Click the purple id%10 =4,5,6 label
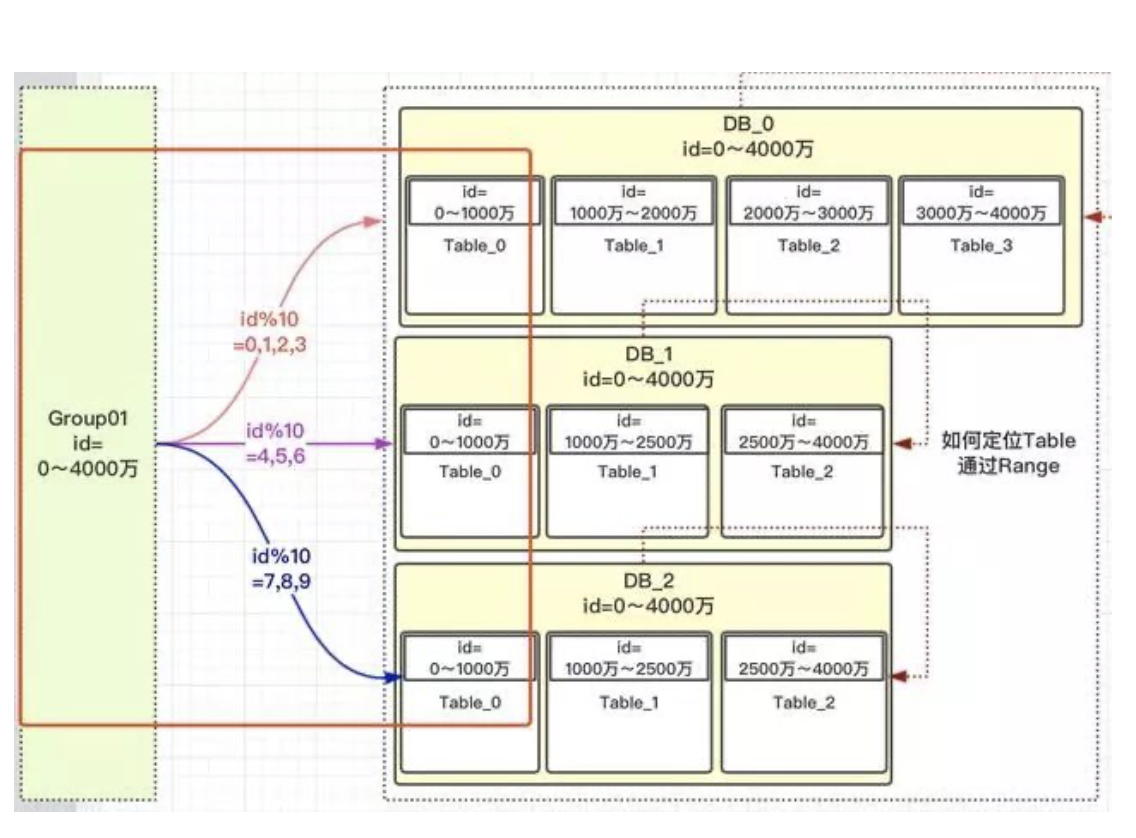Image resolution: width=1136 pixels, height=838 pixels. click(x=277, y=442)
